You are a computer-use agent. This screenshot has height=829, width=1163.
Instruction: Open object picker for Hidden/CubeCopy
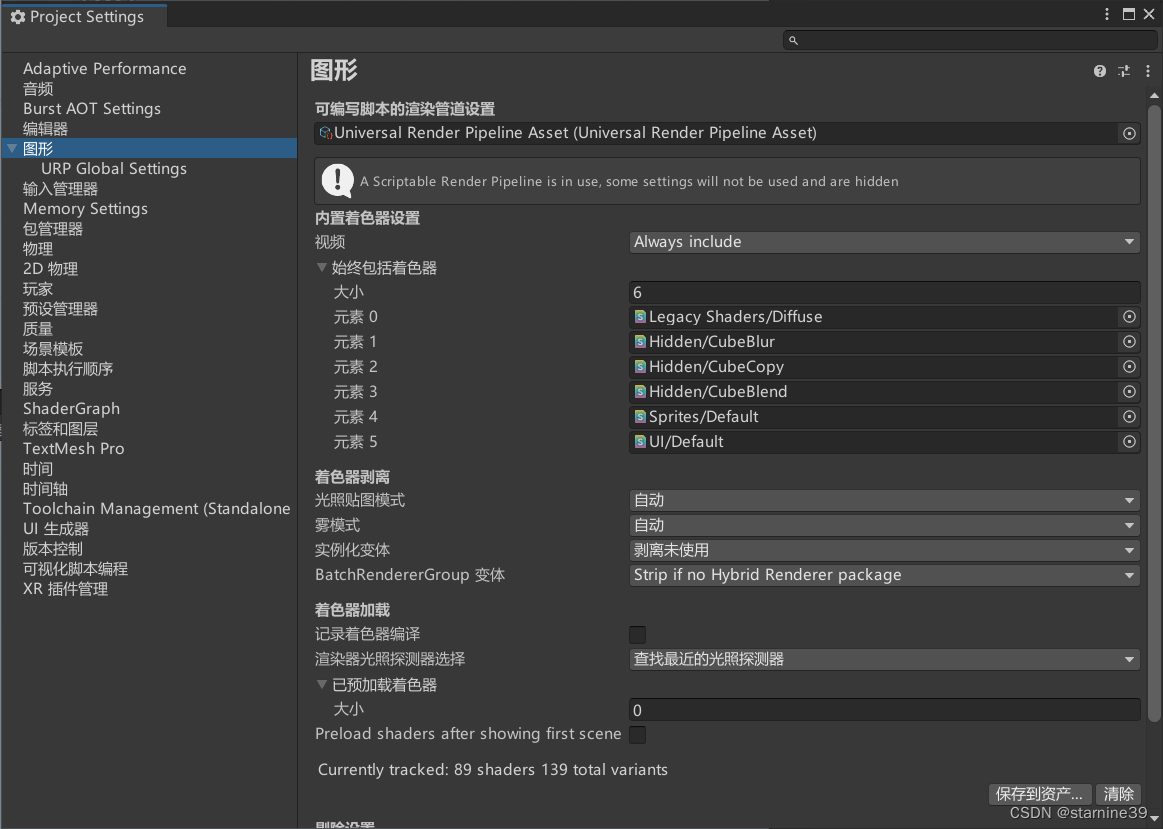[x=1129, y=367]
